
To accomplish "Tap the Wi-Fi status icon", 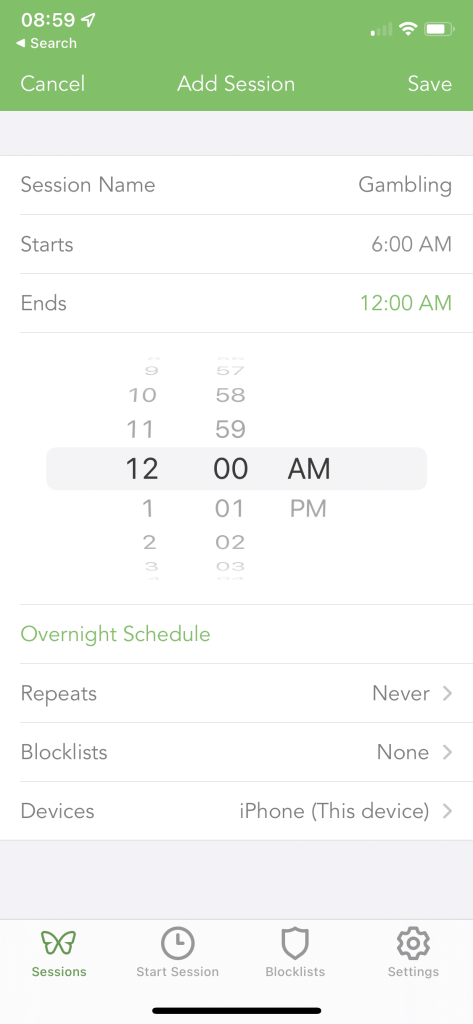I will coord(408,29).
